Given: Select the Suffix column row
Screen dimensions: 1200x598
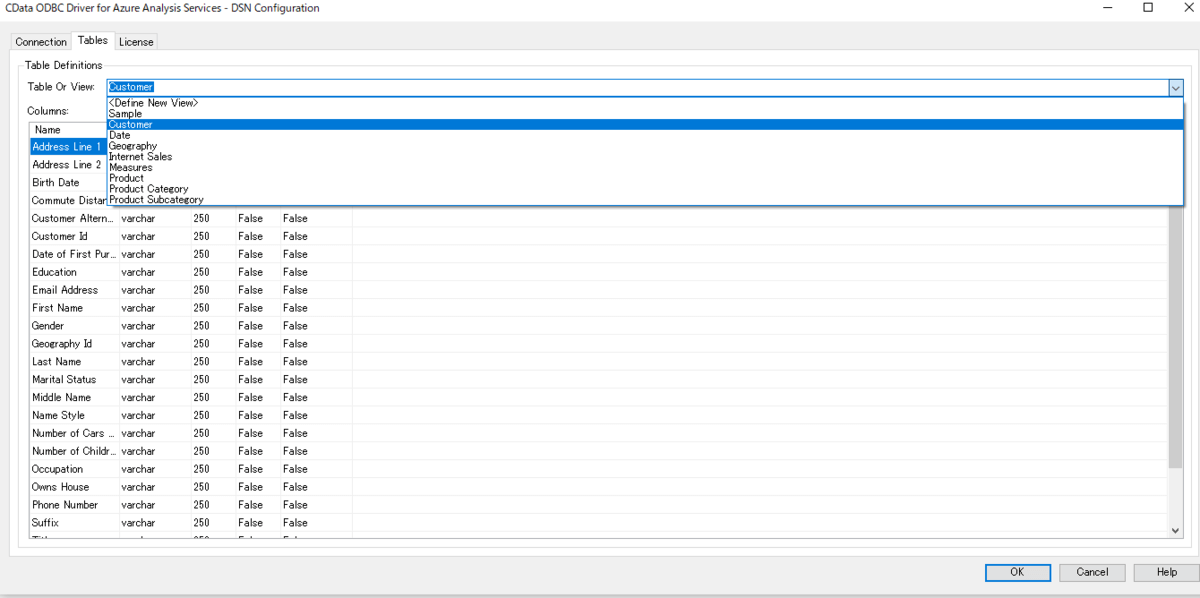Looking at the screenshot, I should pos(190,523).
